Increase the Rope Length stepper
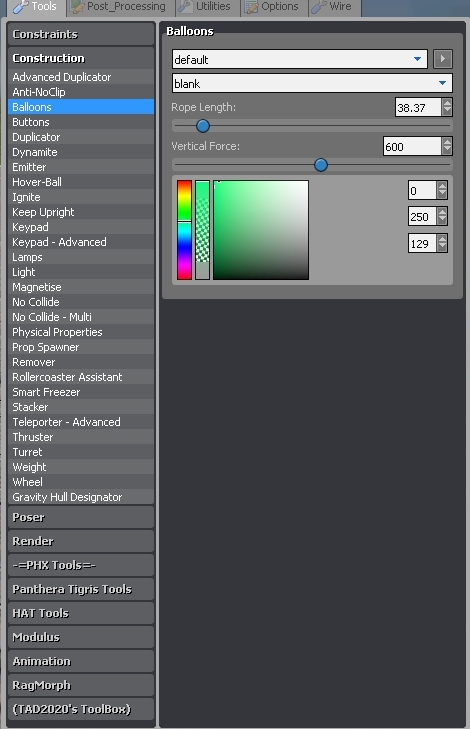The image size is (470, 729). (447, 103)
